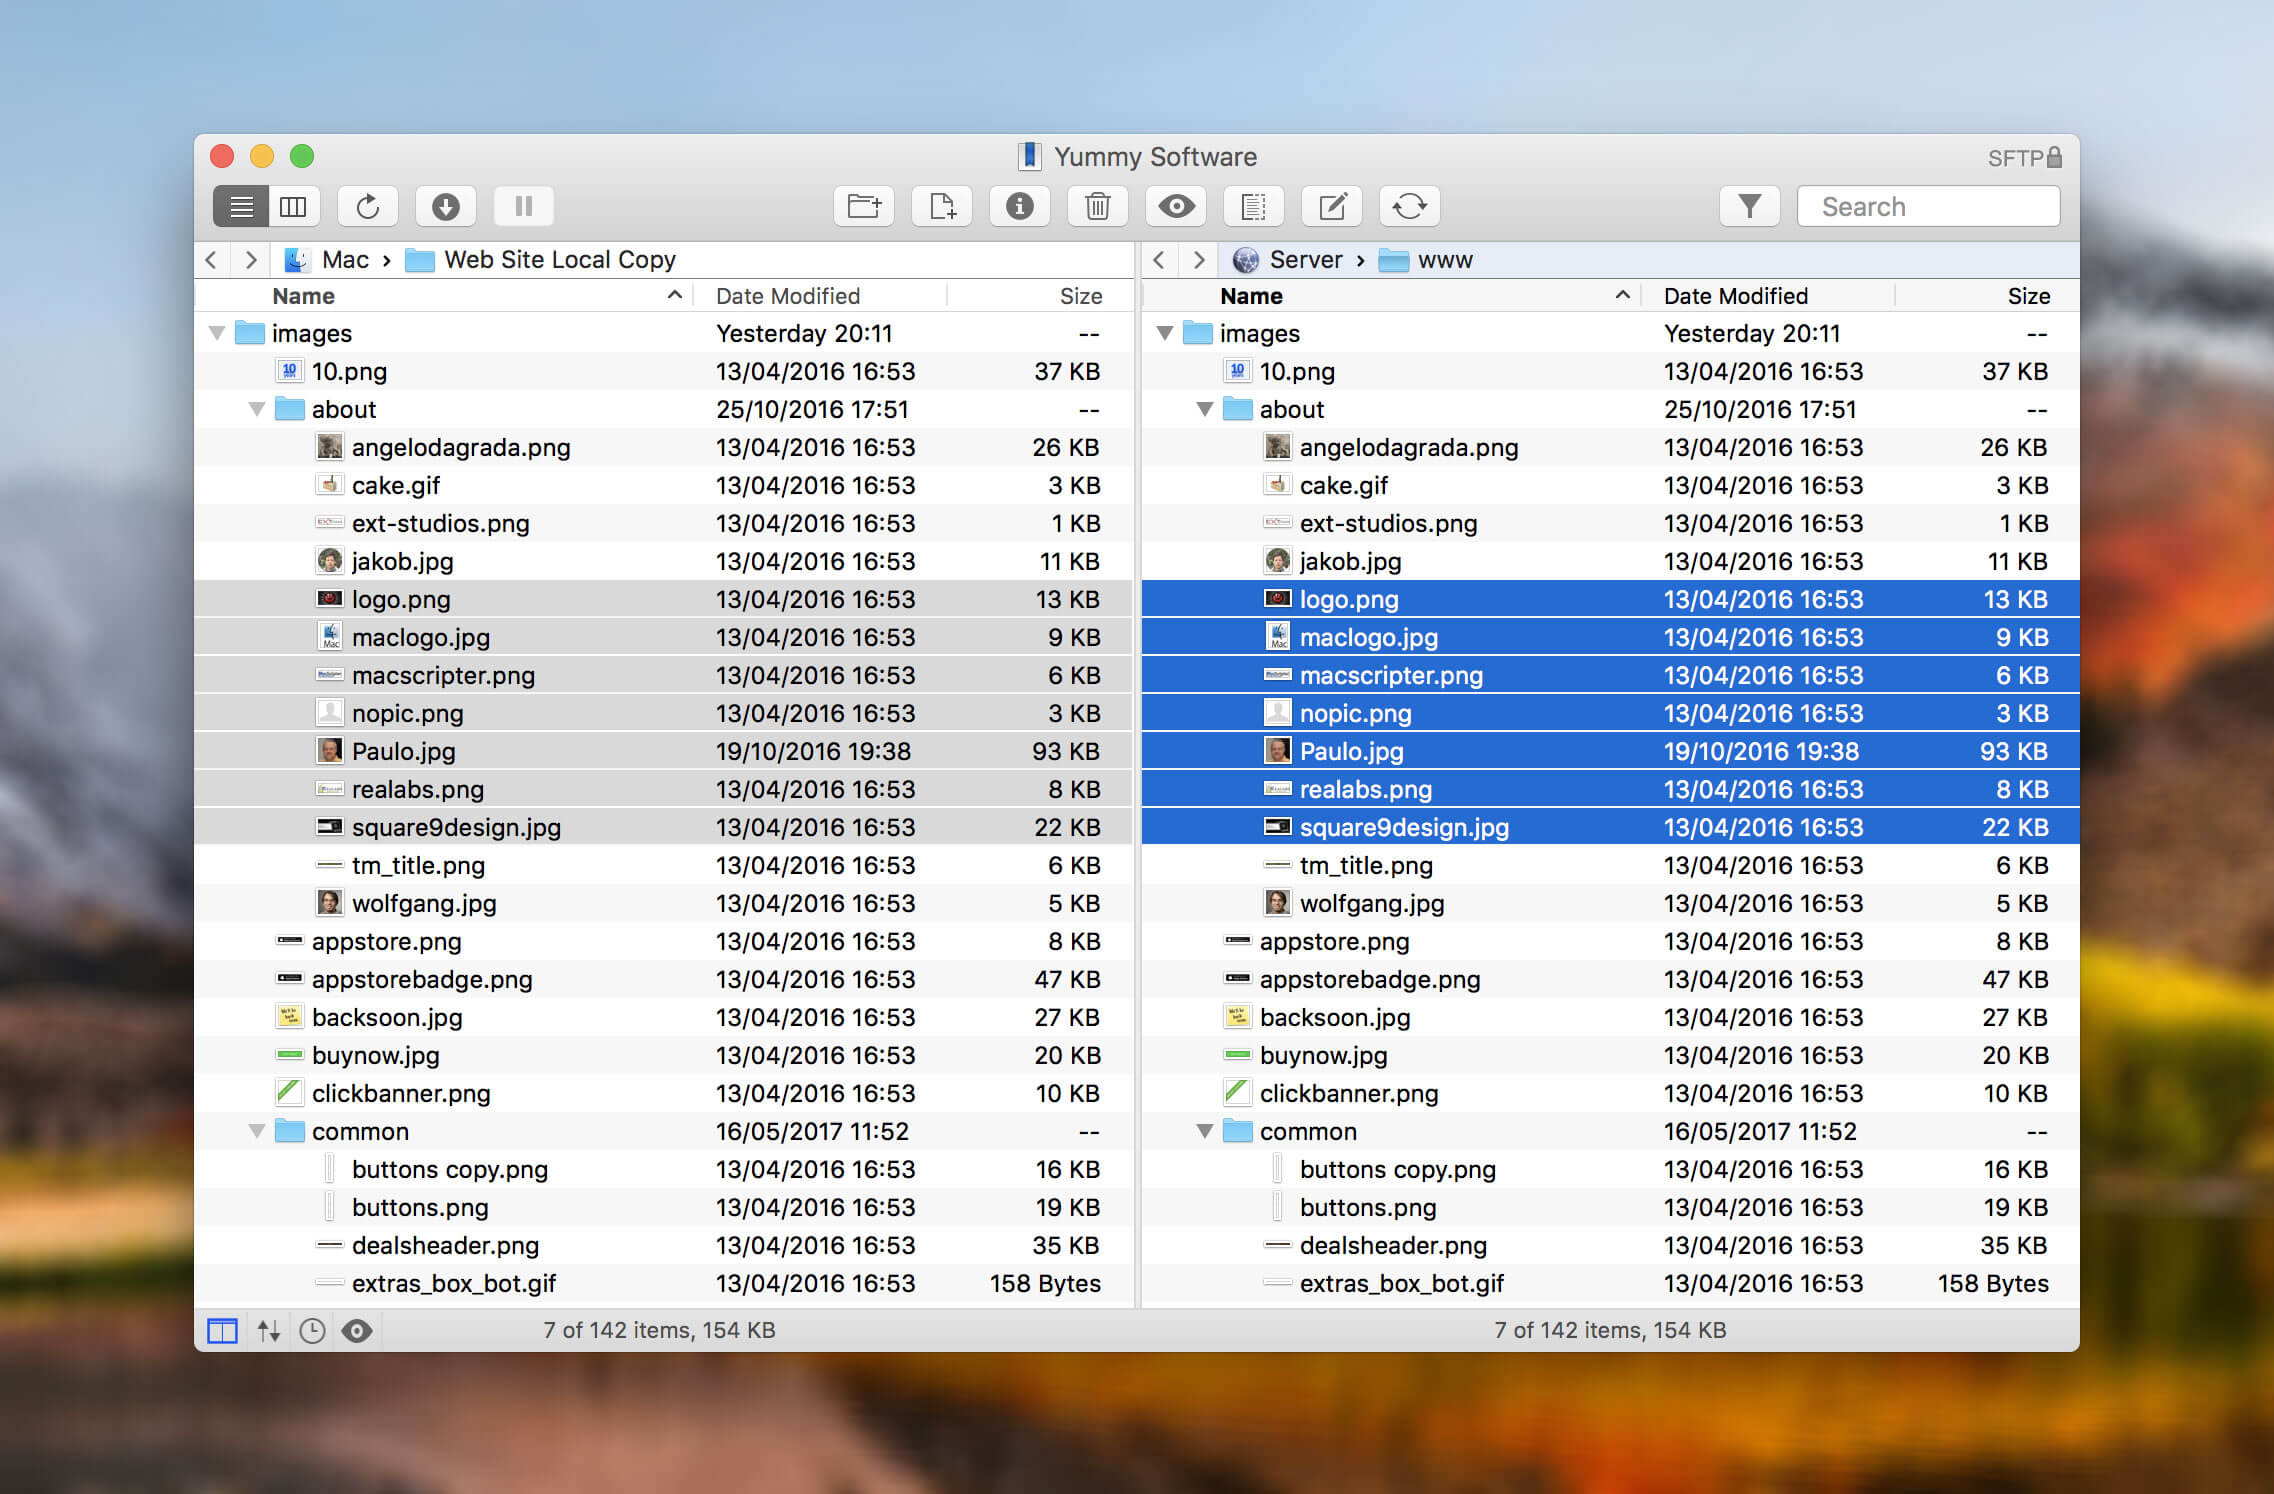Open the filter funnel button
2274x1494 pixels.
(x=1749, y=207)
